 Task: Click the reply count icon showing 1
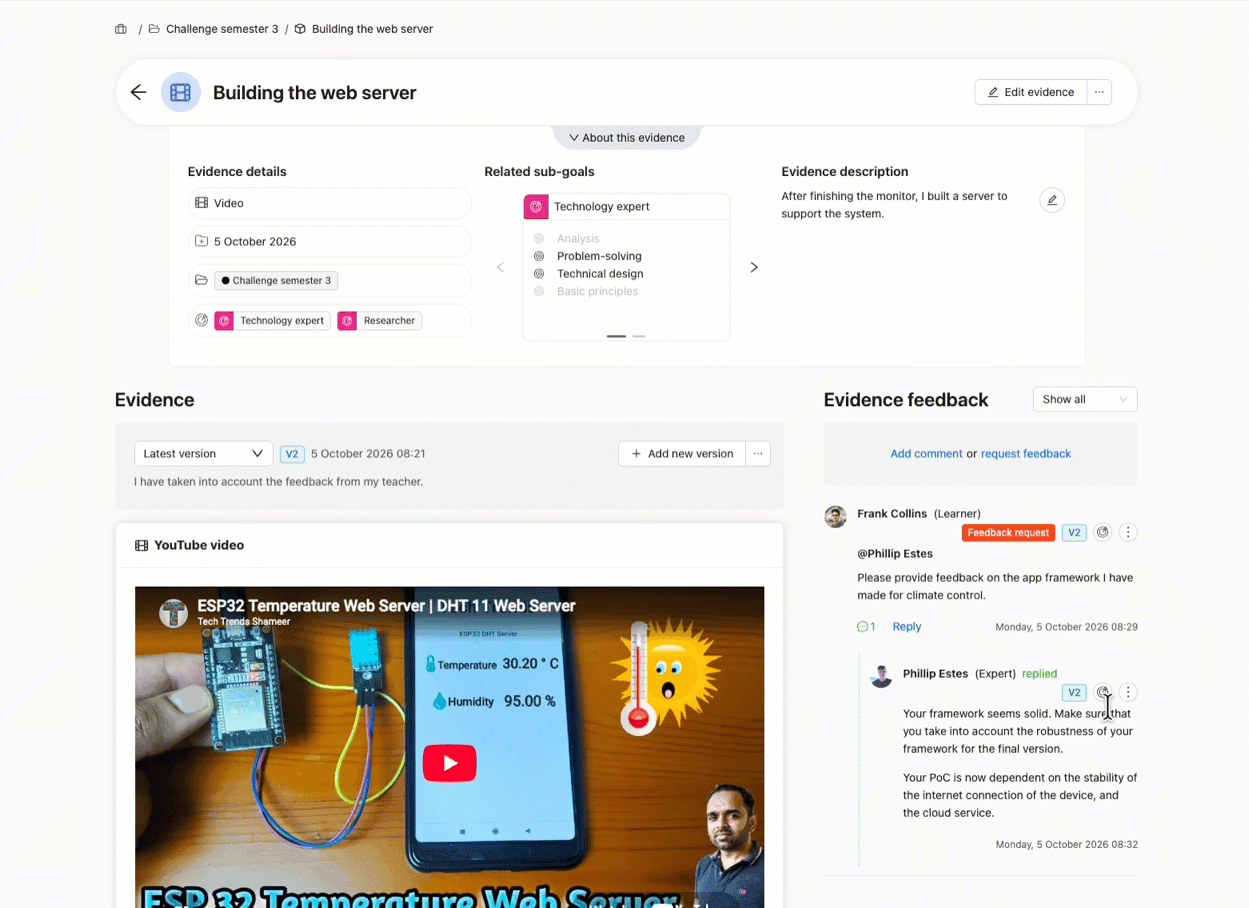[x=866, y=627]
